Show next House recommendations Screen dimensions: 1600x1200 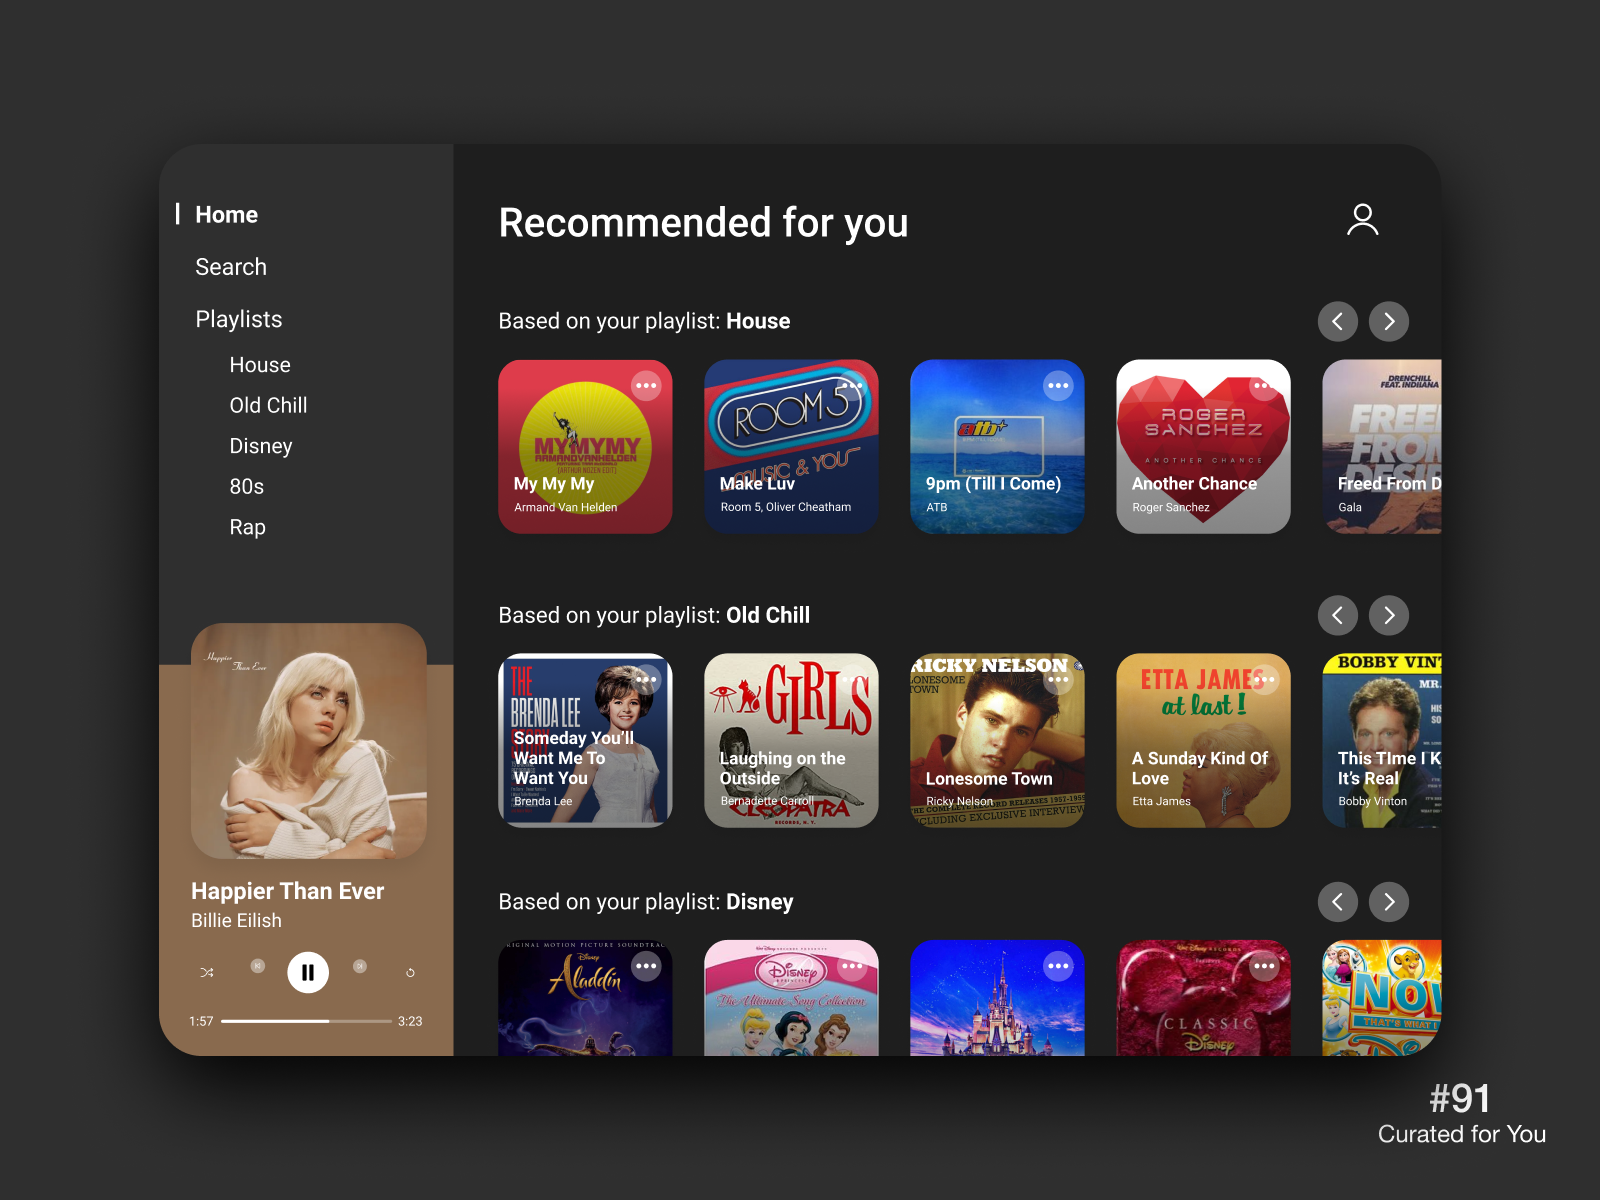1389,321
